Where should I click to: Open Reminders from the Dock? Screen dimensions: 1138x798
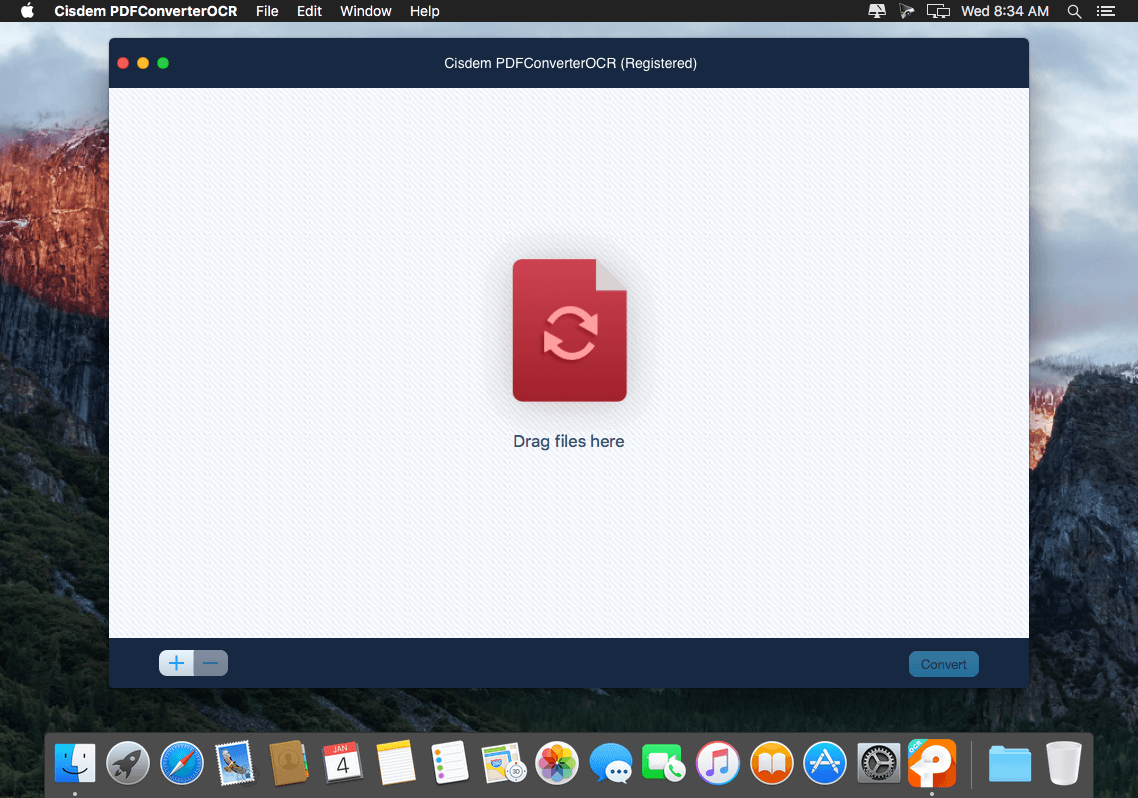449,763
